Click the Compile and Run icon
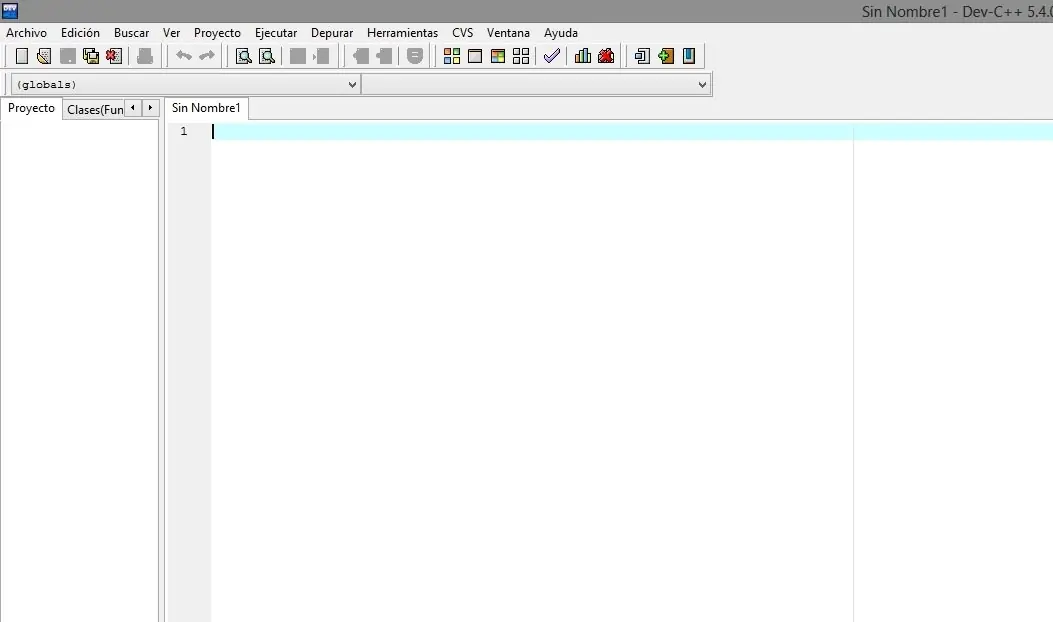Image resolution: width=1053 pixels, height=622 pixels. point(498,56)
